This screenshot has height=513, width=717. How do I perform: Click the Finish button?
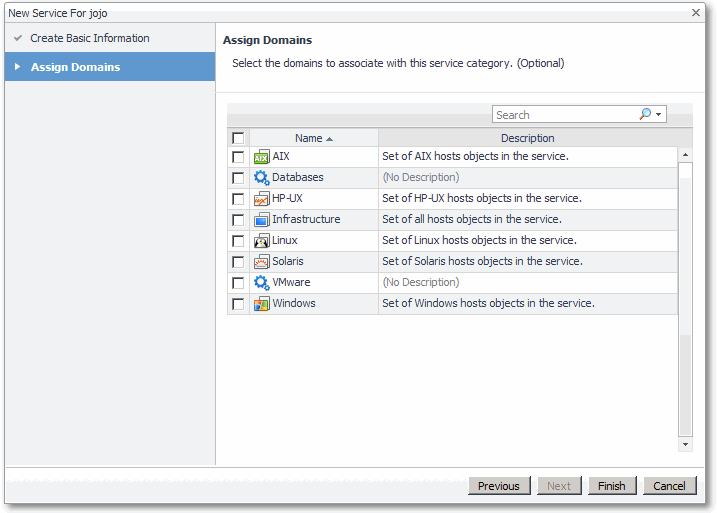(x=612, y=486)
